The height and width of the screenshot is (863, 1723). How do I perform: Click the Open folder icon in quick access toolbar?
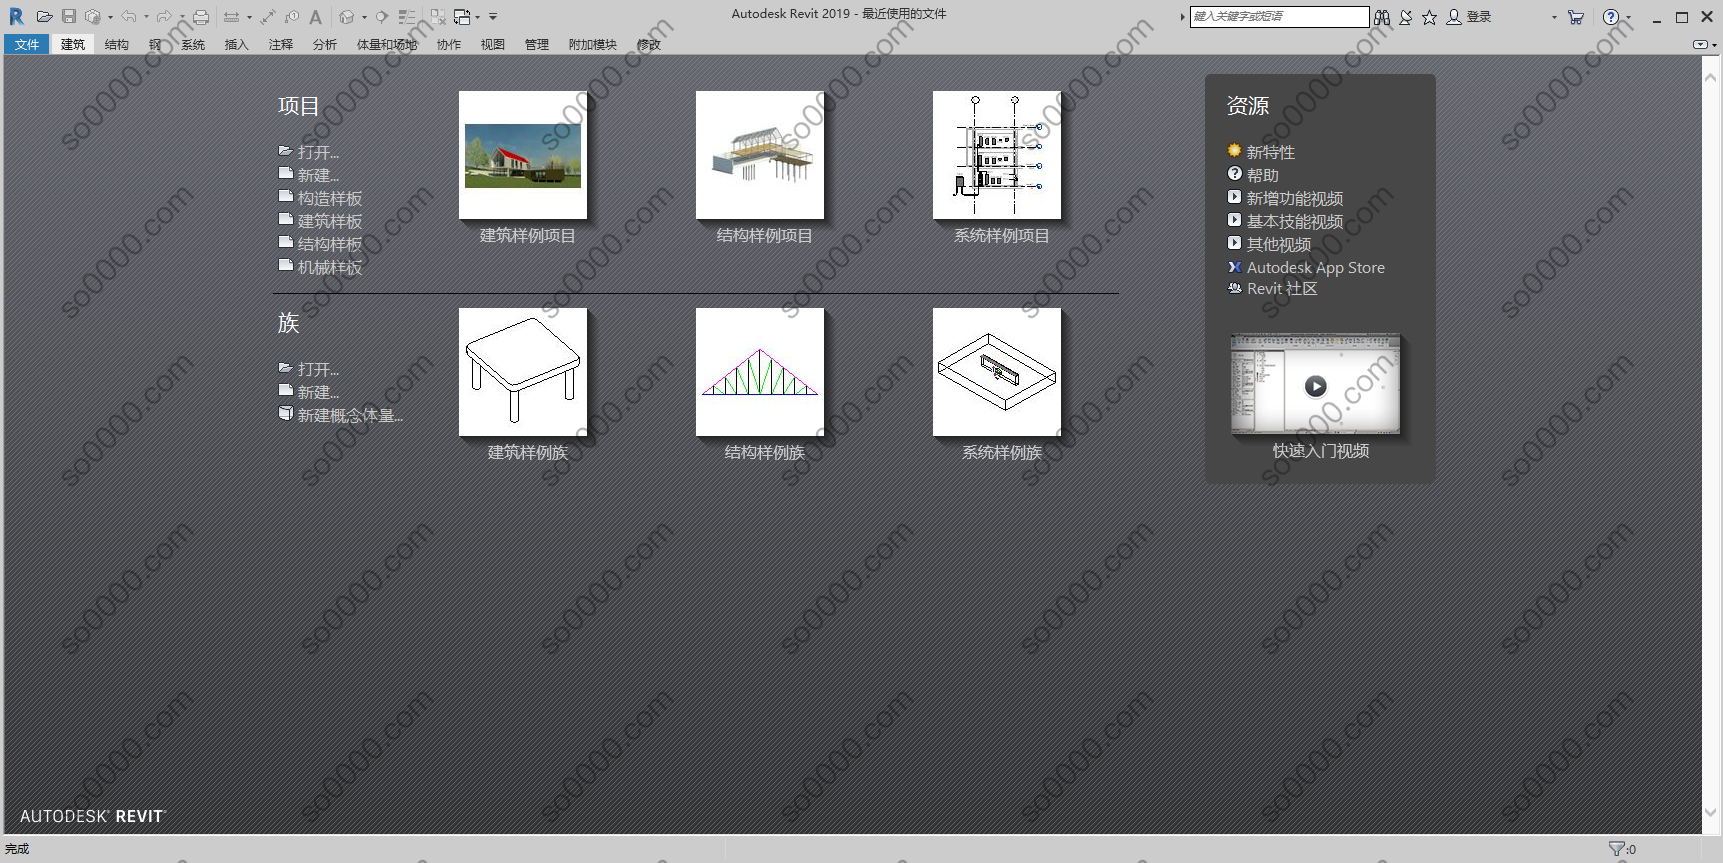pos(44,16)
